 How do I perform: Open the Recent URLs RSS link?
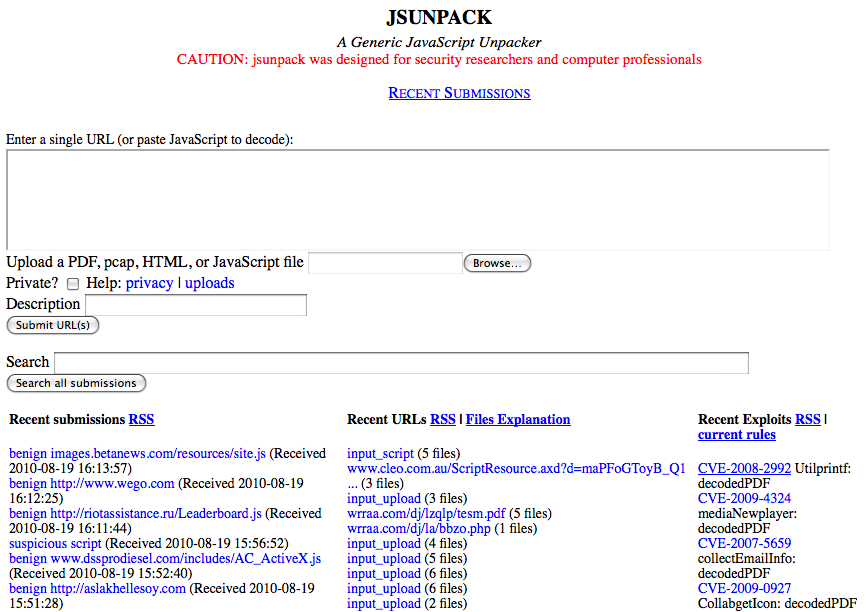[x=442, y=420]
